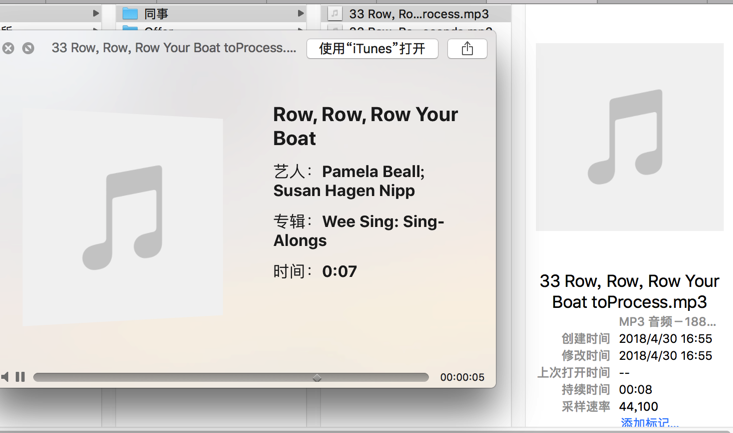
Task: Click the album artwork placeholder in Quick Look
Action: [123, 217]
